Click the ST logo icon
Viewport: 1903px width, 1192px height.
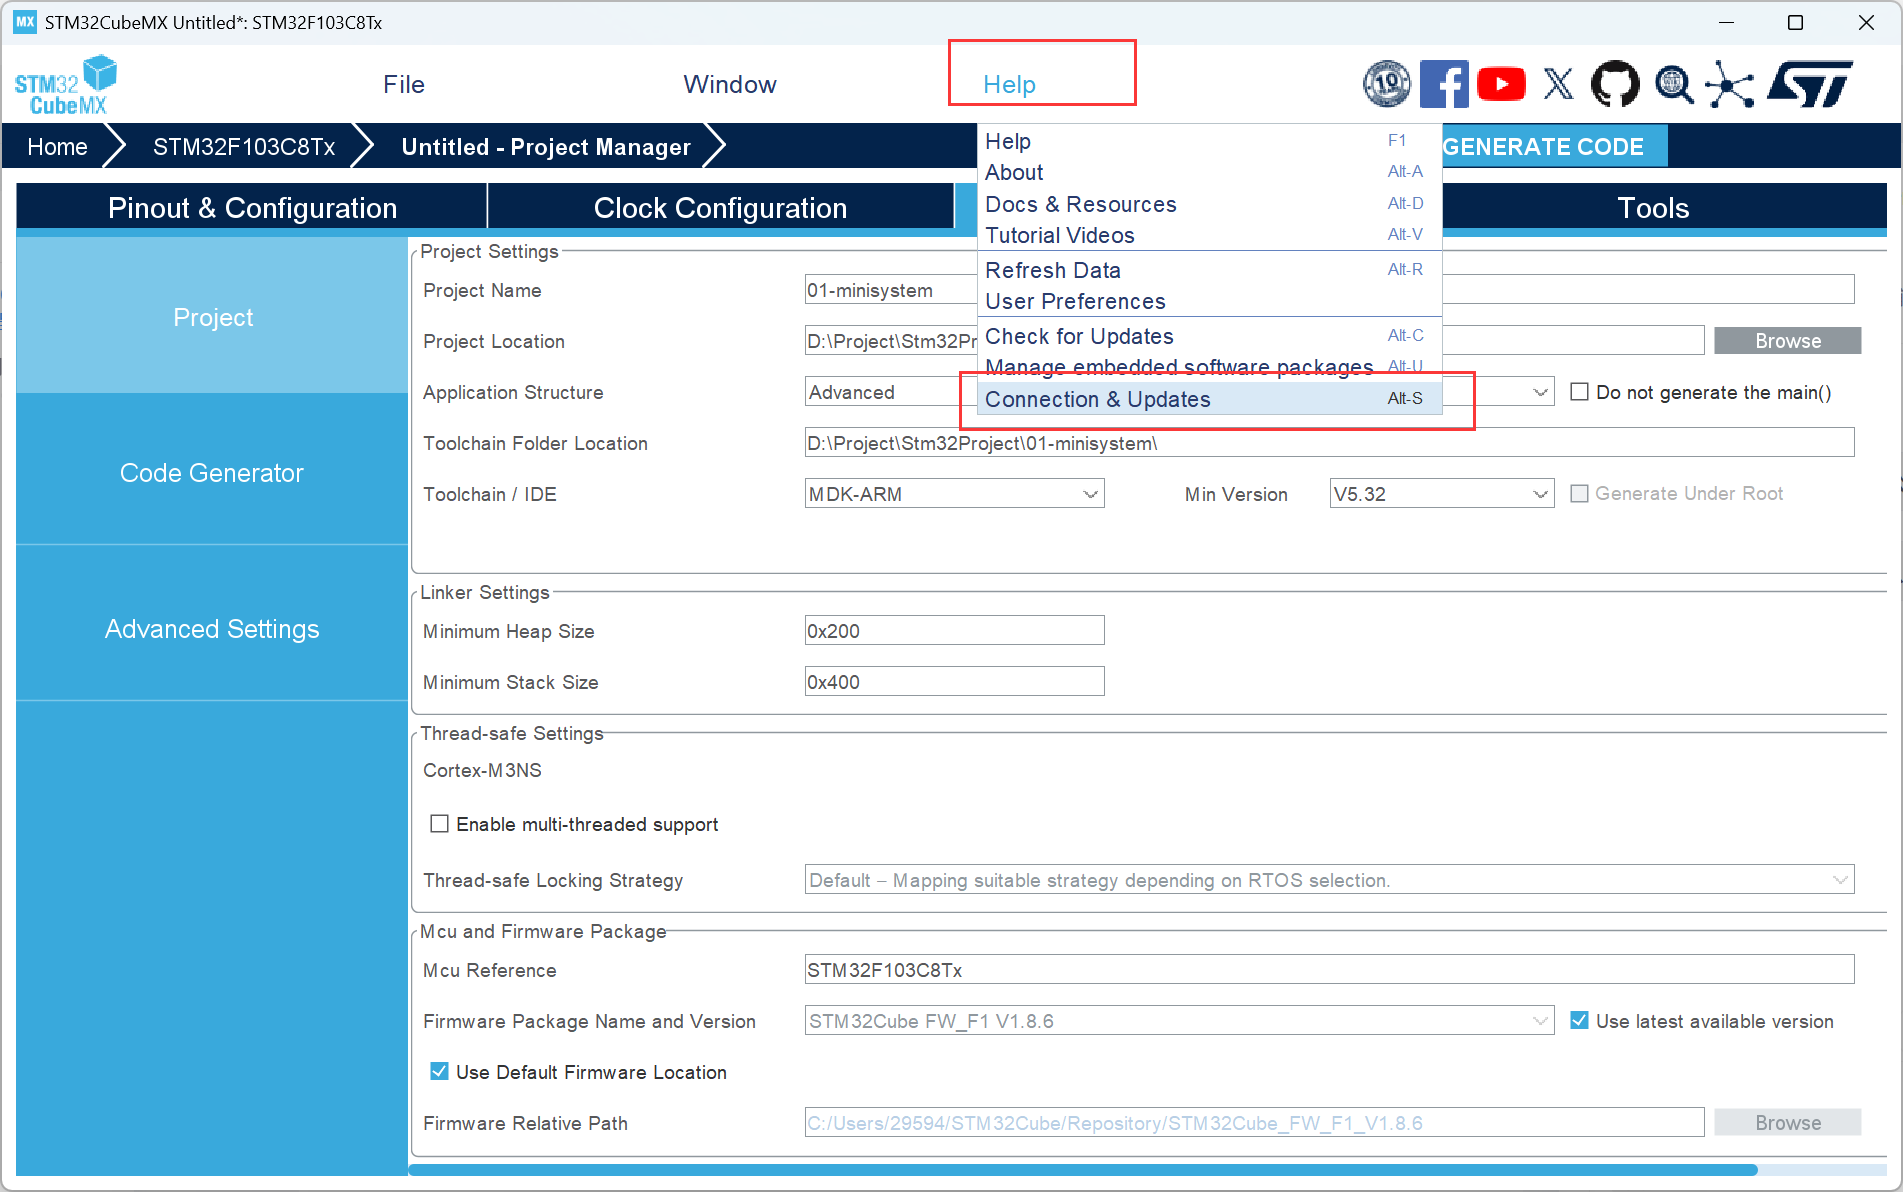1810,84
